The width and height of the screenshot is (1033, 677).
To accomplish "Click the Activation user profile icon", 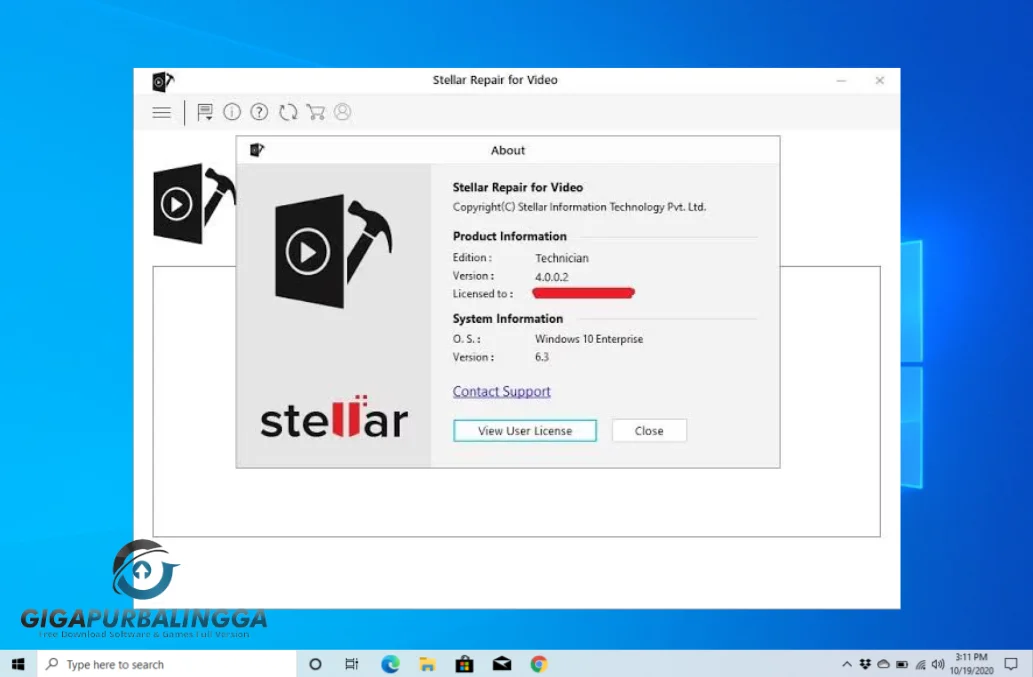I will tap(343, 112).
